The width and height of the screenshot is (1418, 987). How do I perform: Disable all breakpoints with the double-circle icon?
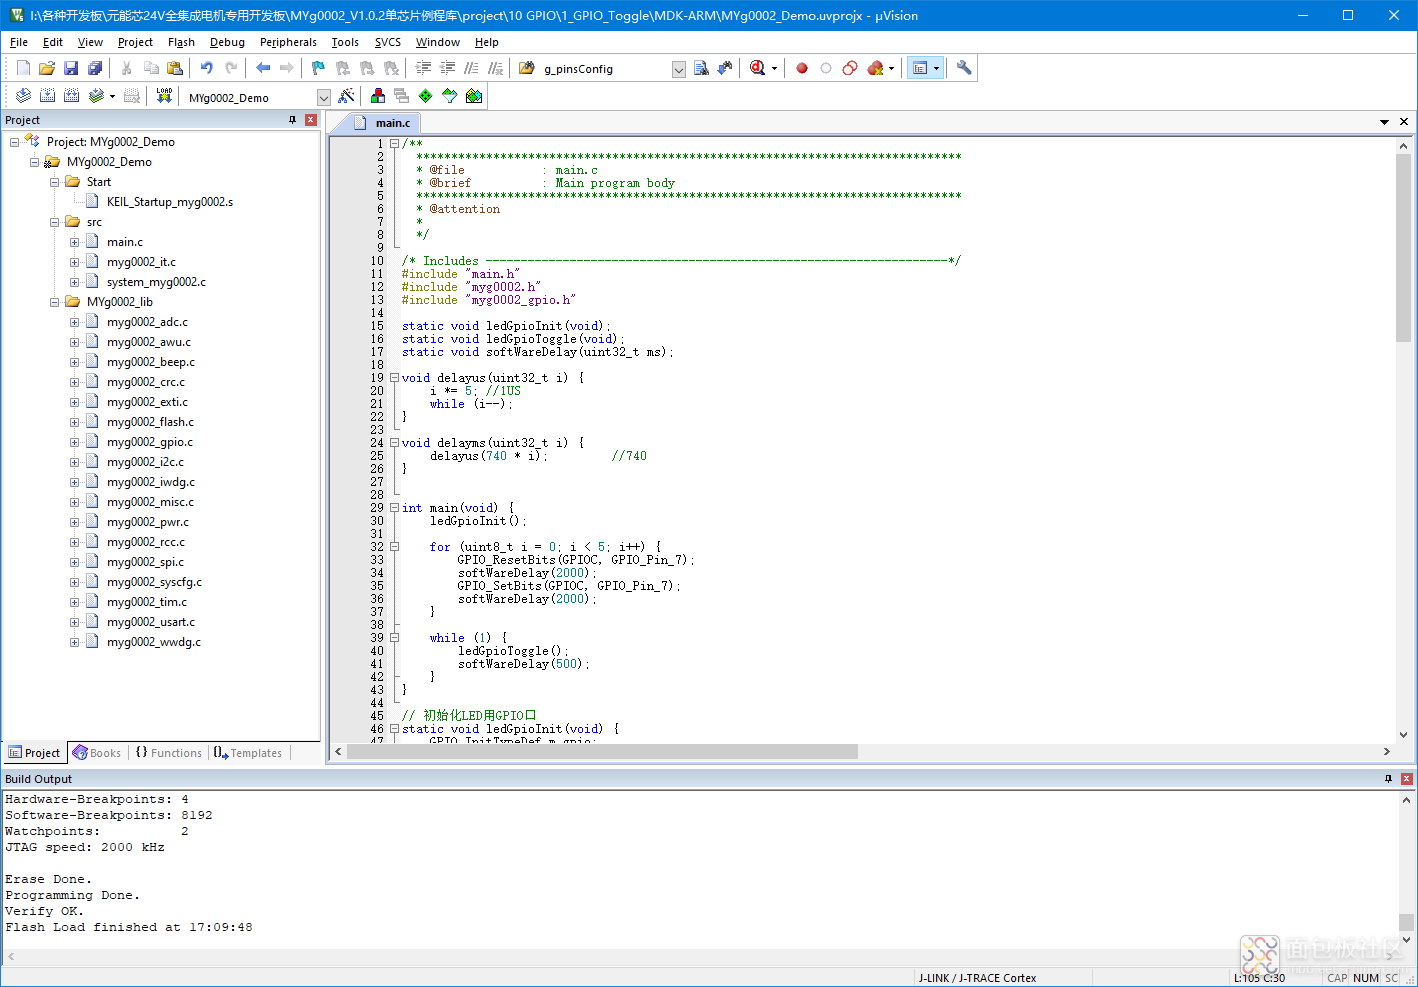pyautogui.click(x=850, y=68)
